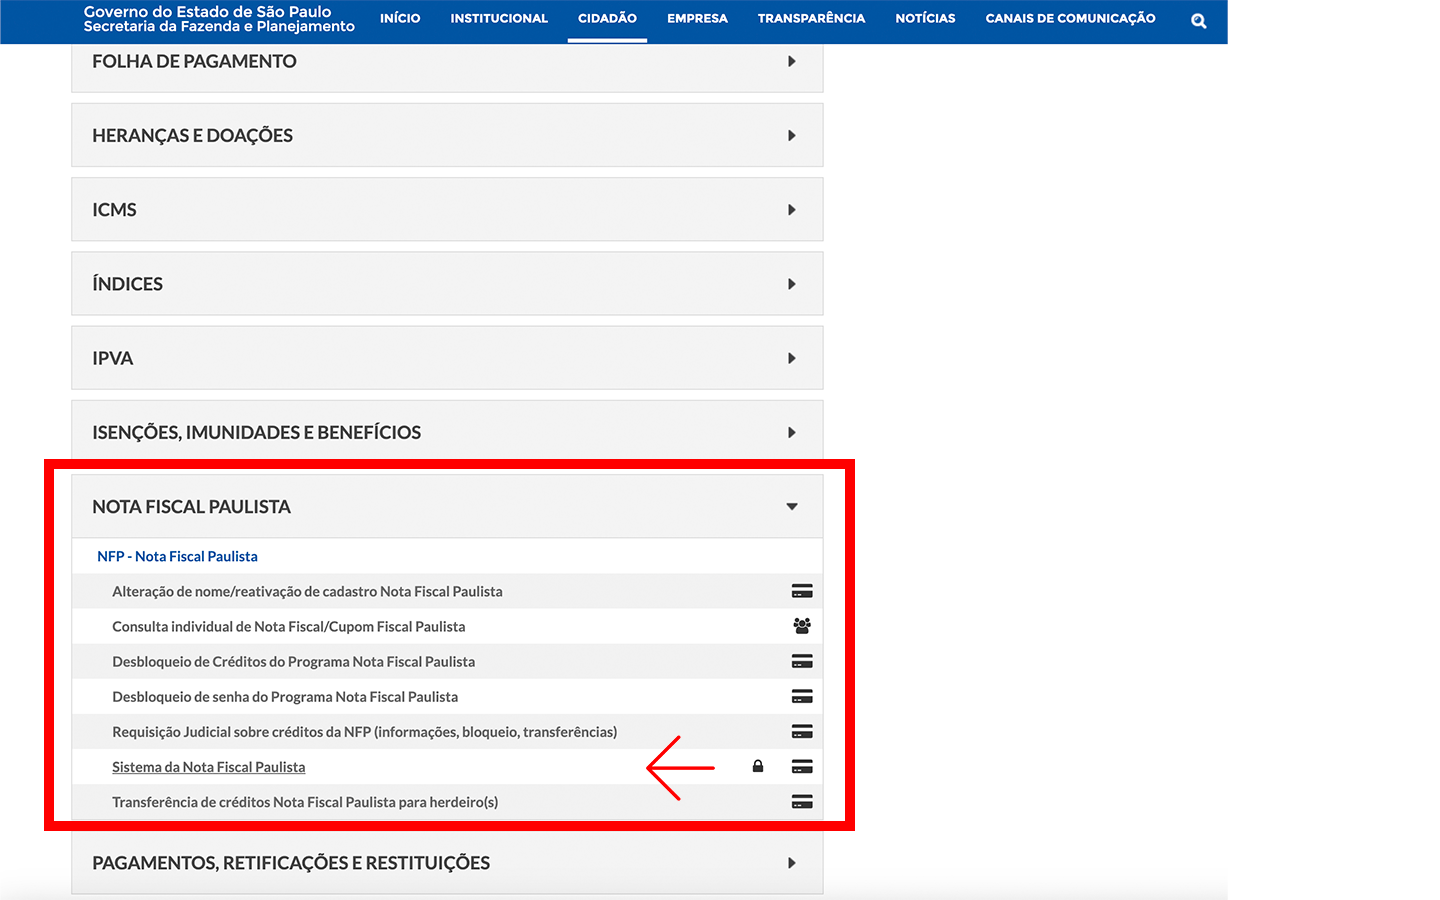Open the INSTITUCIONAL menu
The width and height of the screenshot is (1440, 900).
click(499, 18)
